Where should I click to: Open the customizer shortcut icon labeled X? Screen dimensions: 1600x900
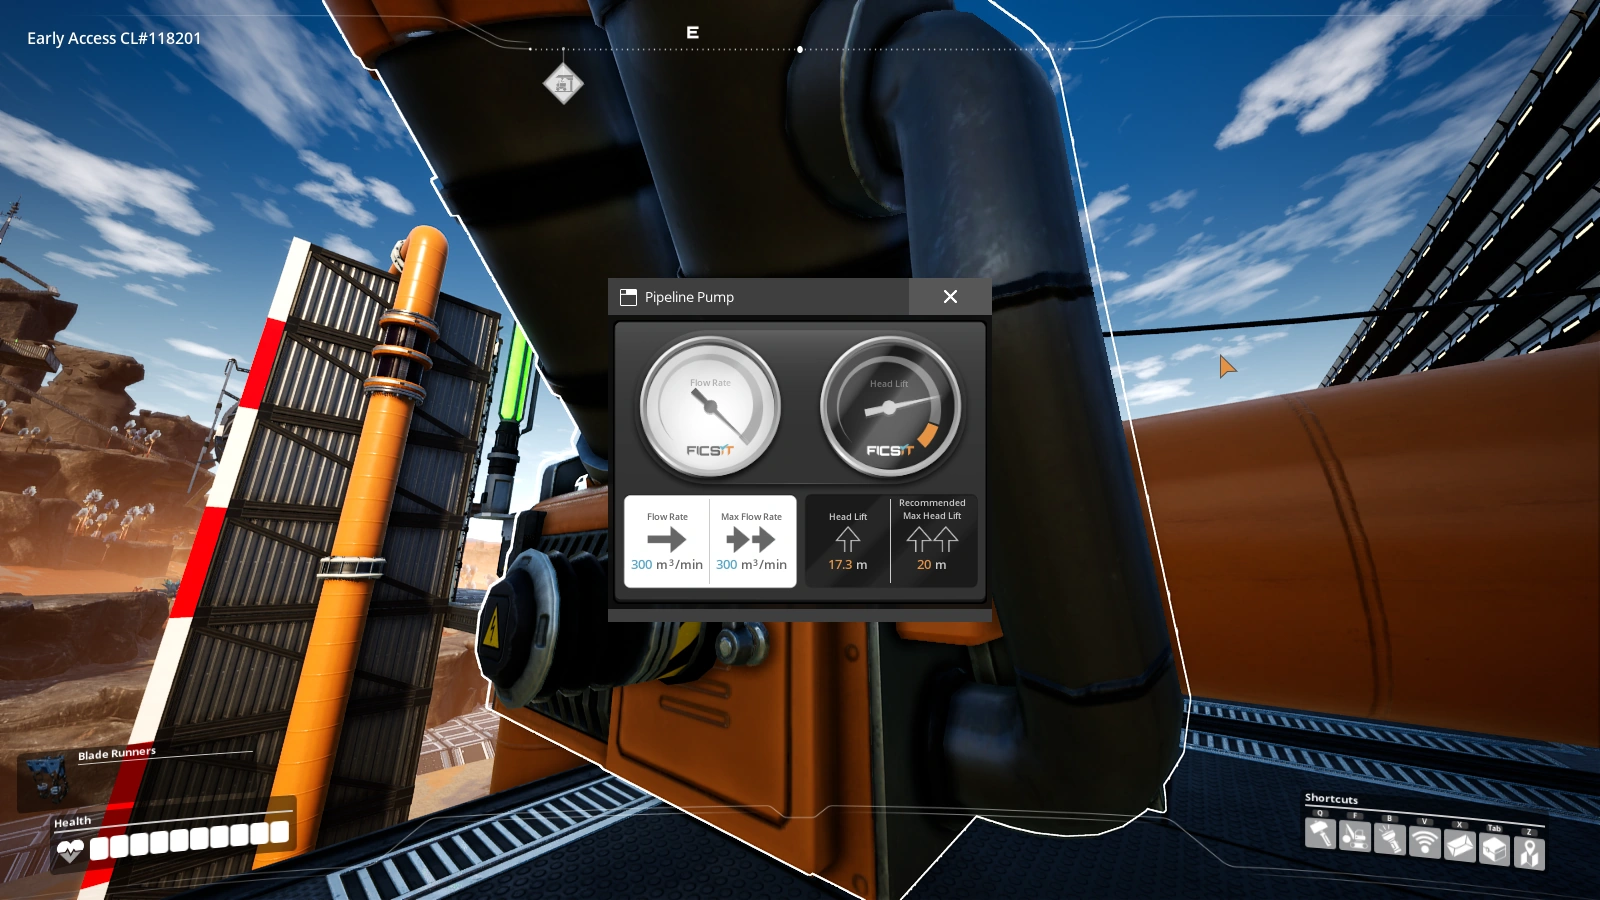pyautogui.click(x=1459, y=846)
